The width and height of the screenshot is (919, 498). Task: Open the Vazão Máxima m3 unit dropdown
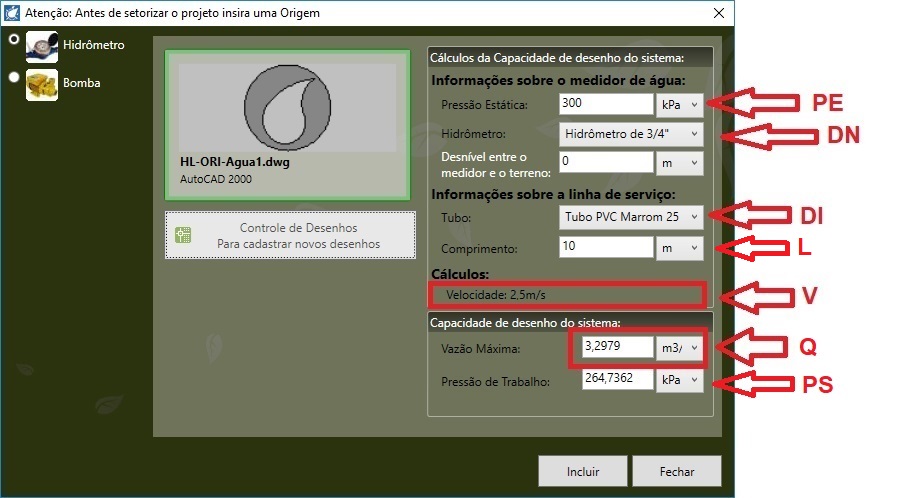point(680,348)
